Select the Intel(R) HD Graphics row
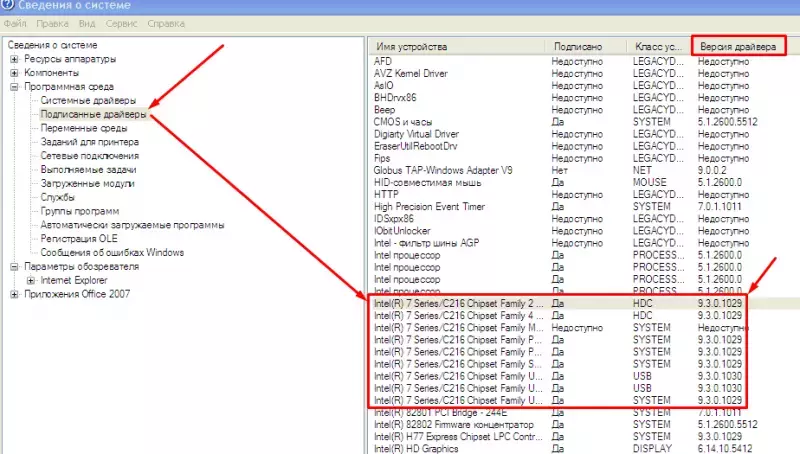 584,448
